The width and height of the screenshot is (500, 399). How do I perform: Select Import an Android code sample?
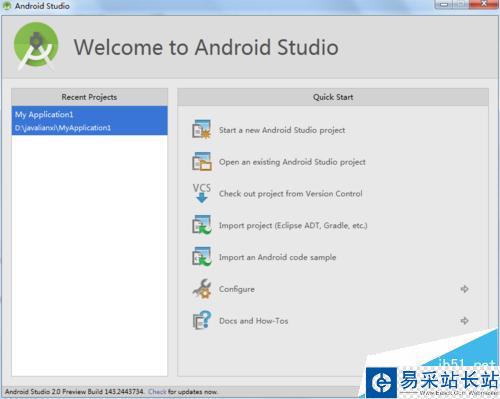click(277, 257)
